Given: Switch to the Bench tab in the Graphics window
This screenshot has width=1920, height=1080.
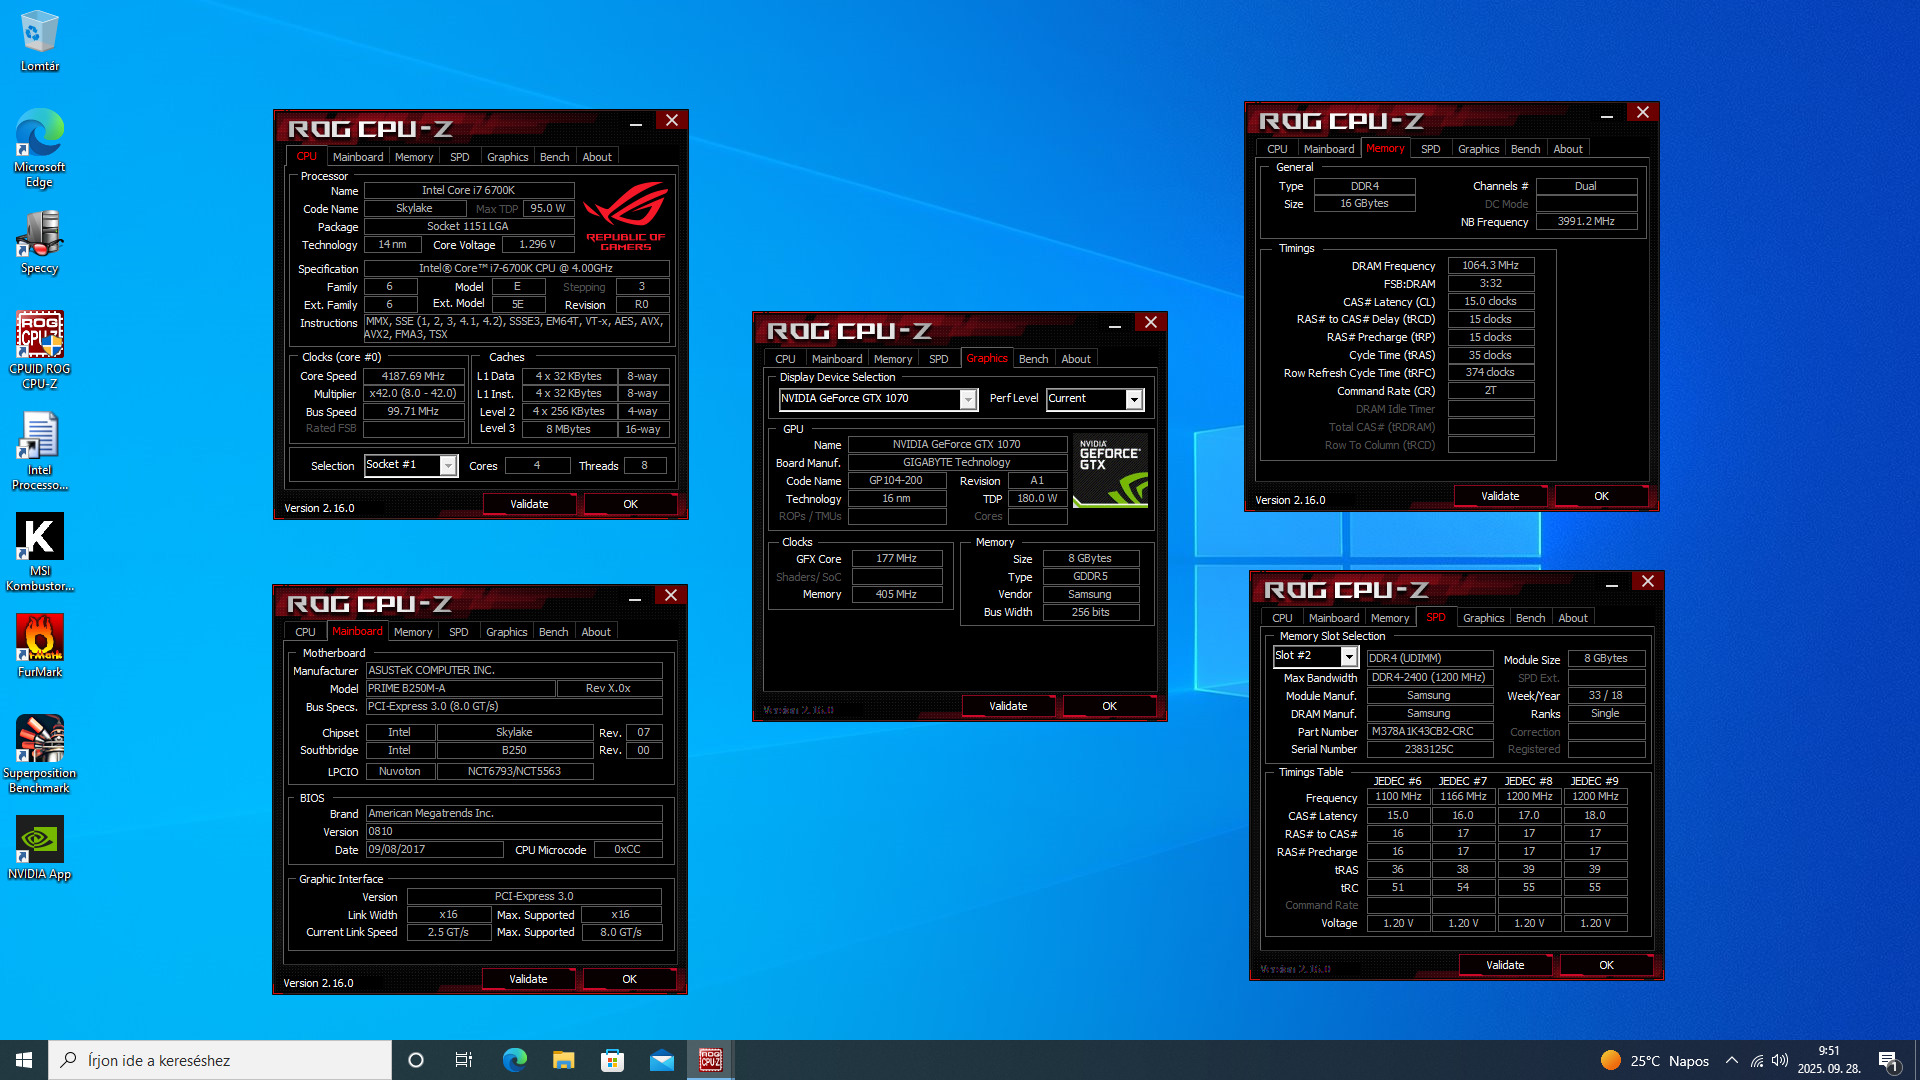Looking at the screenshot, I should pyautogui.click(x=1033, y=359).
